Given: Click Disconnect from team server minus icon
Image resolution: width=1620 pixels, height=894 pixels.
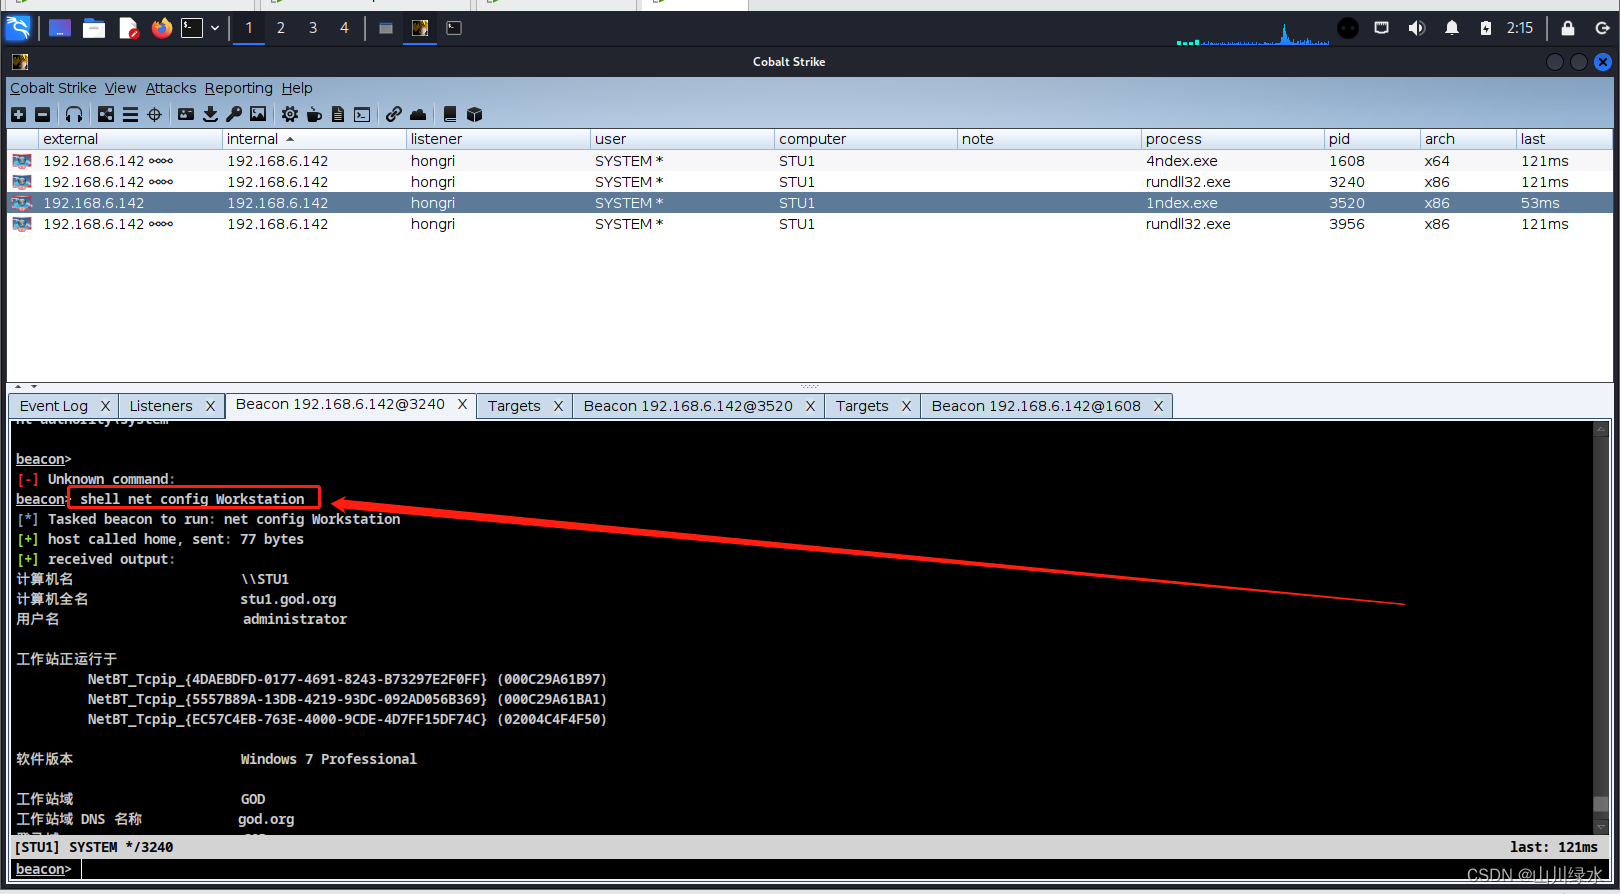Looking at the screenshot, I should coord(42,115).
